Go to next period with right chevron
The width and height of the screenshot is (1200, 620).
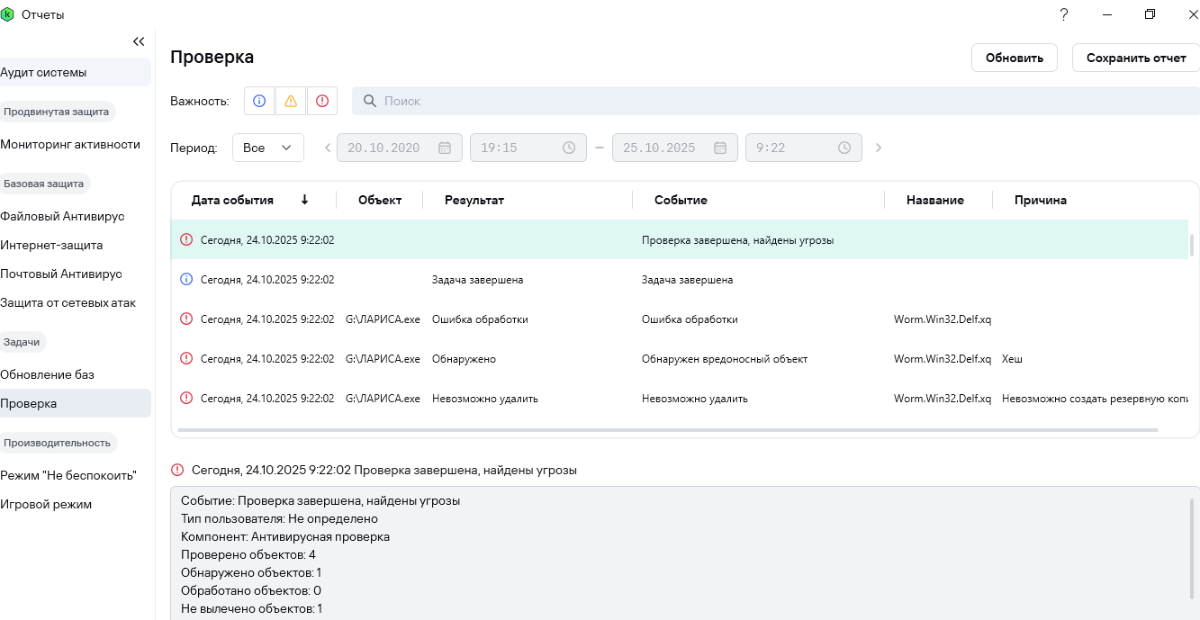(x=879, y=148)
